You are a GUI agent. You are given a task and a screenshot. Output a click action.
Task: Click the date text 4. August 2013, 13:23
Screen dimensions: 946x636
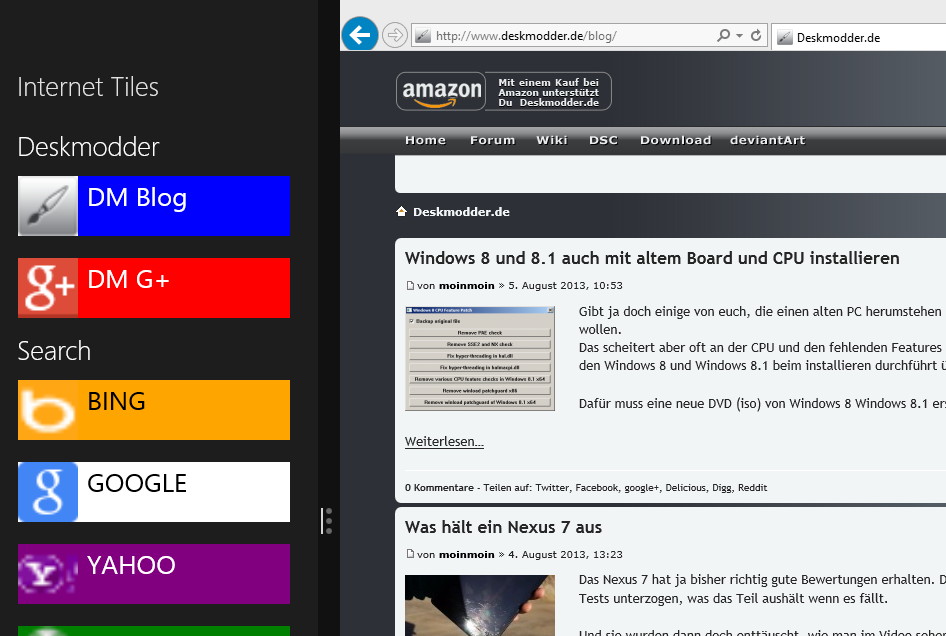tap(565, 555)
